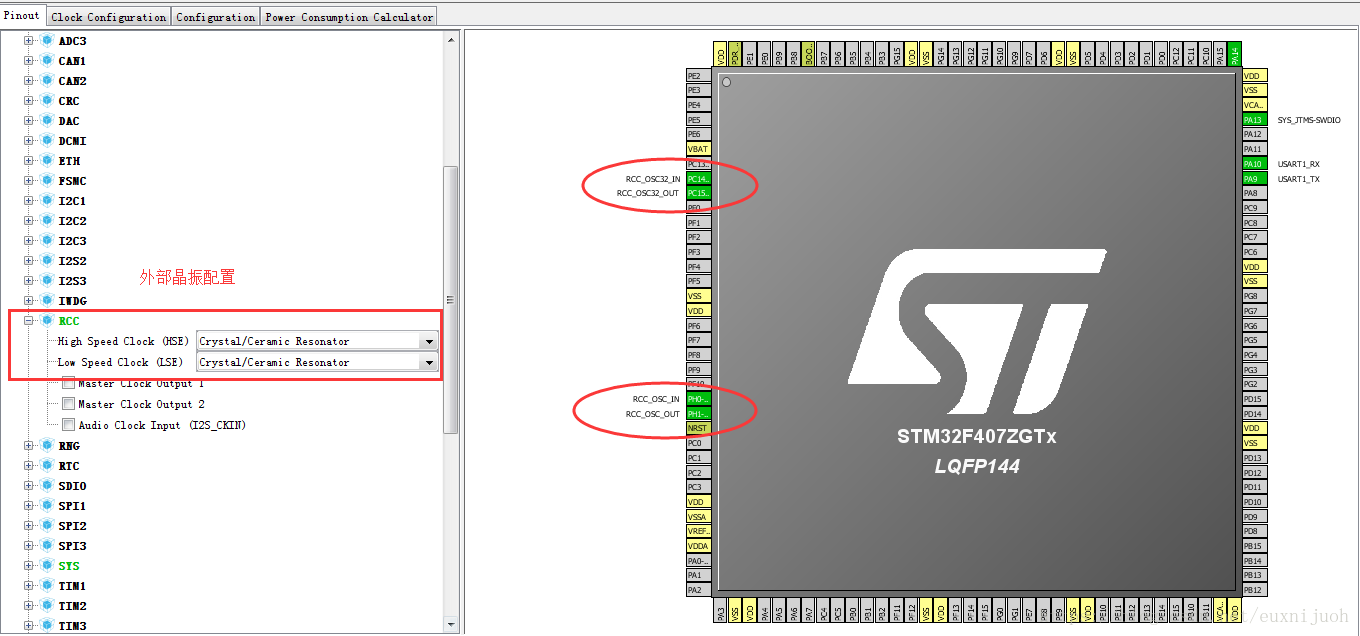
Task: Select the SPI2 tree item label
Action: (72, 526)
